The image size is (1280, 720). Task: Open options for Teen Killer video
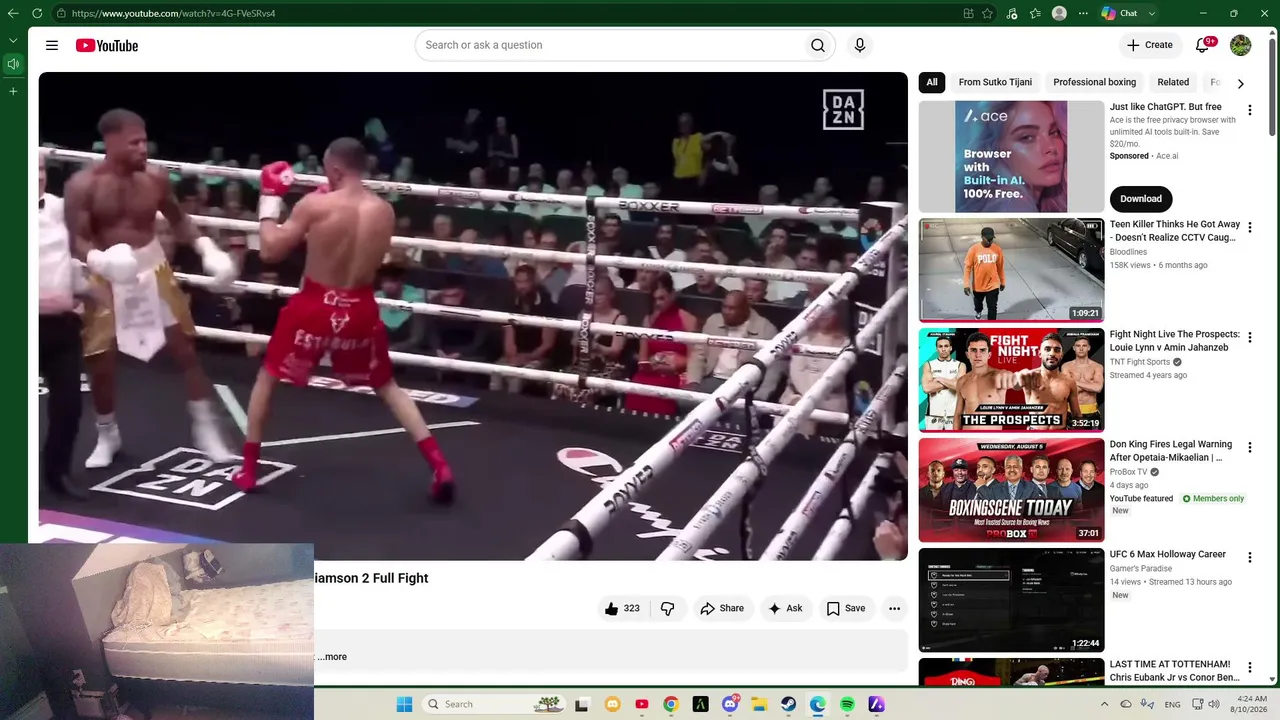tap(1249, 227)
